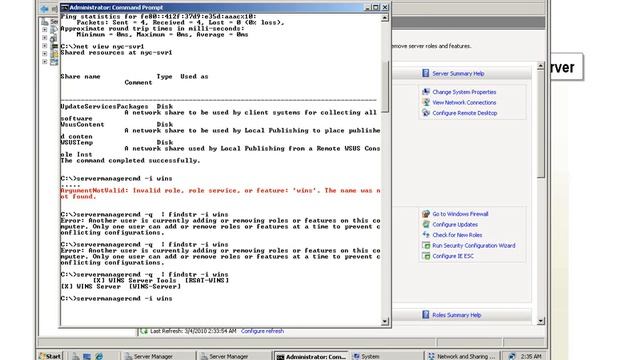Click the Command Prompt scrollbar up arrow
The height and width of the screenshot is (360, 640).
[x=384, y=18]
